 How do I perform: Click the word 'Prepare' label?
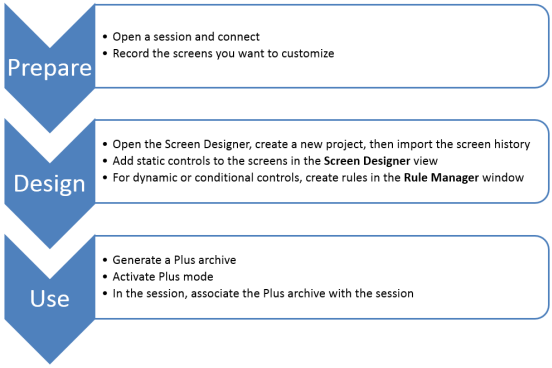(50, 68)
